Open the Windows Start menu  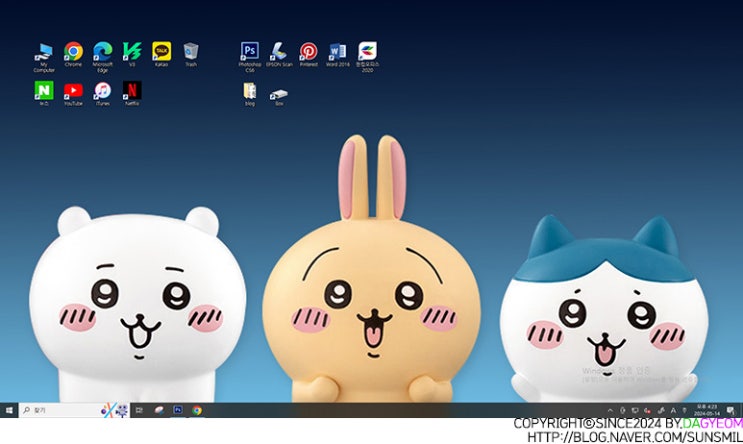click(x=9, y=410)
